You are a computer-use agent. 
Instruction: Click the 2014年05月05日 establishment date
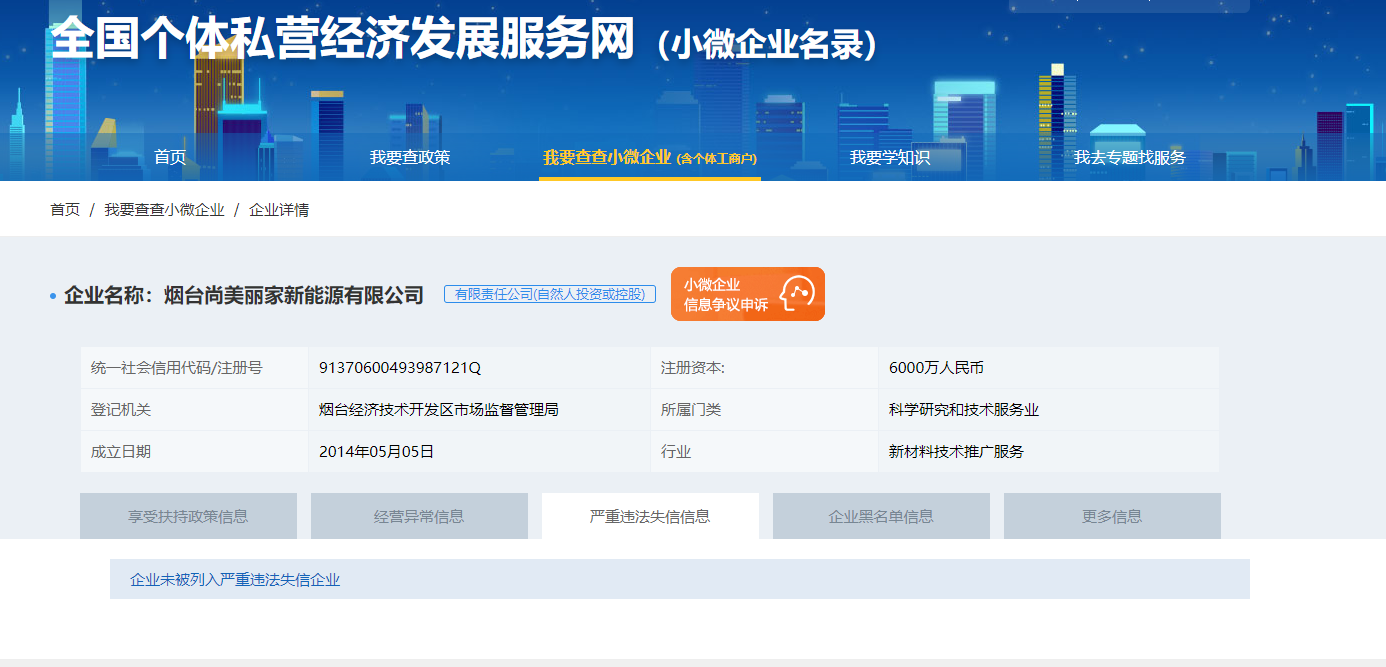[x=376, y=452]
